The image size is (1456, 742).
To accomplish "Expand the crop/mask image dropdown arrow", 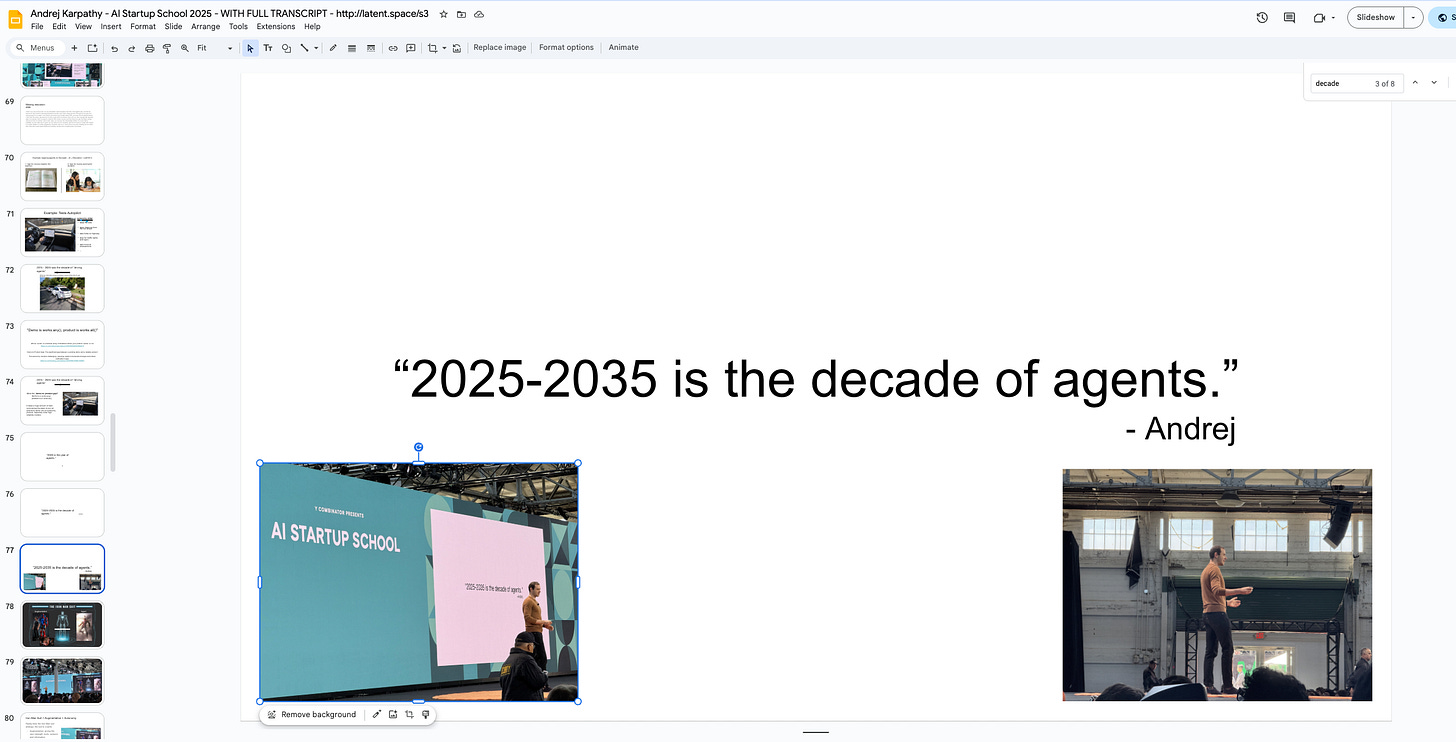I will pyautogui.click(x=444, y=48).
